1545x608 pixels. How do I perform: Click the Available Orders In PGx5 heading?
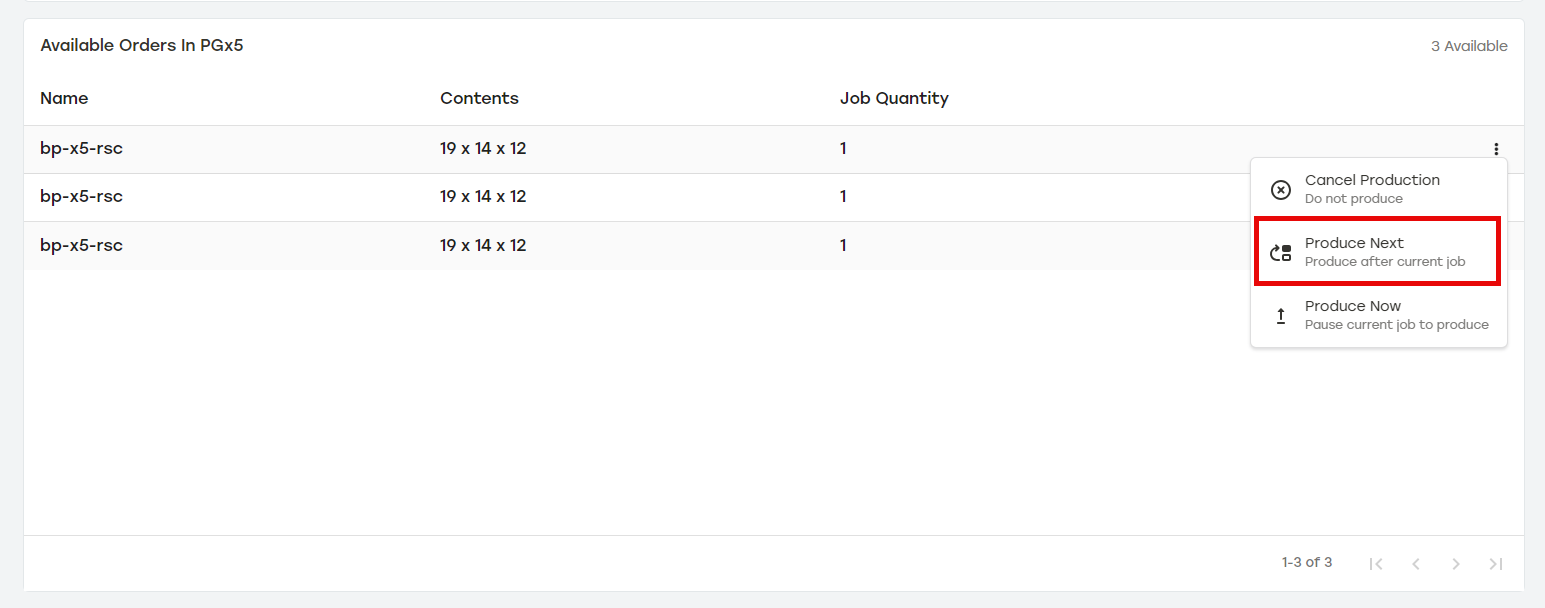142,46
